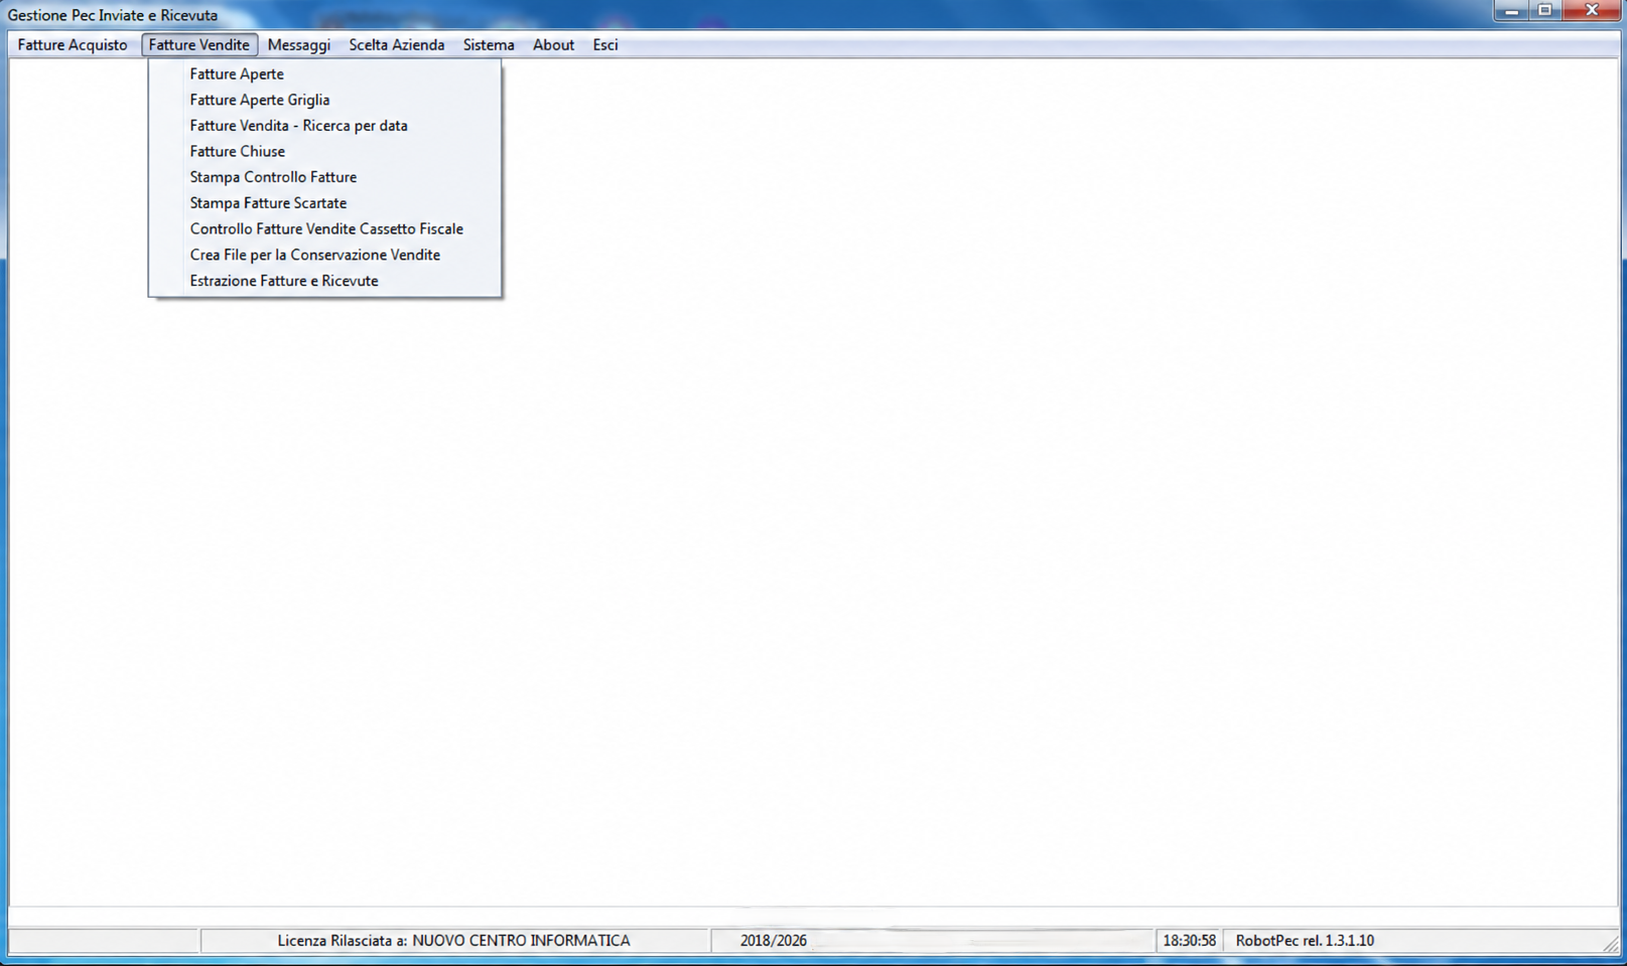The height and width of the screenshot is (966, 1627).
Task: Choose Stampa Controllo Fatture
Action: pos(325,177)
